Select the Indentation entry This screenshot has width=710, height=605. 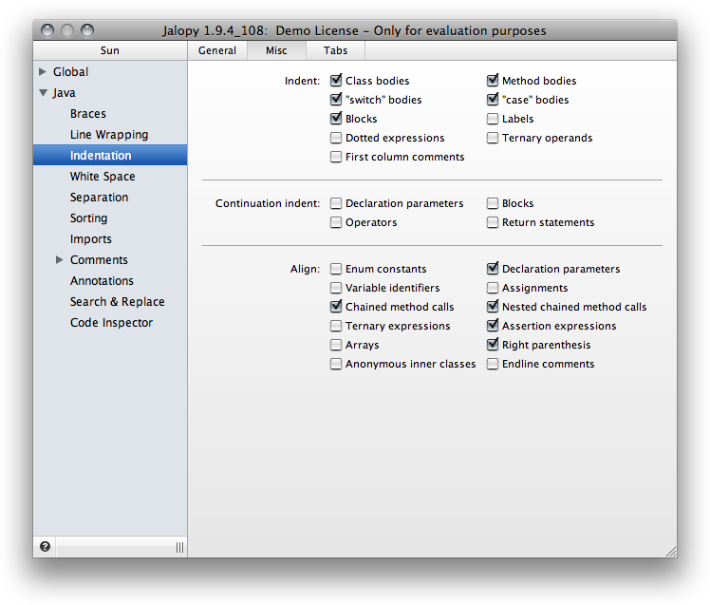[x=110, y=155]
